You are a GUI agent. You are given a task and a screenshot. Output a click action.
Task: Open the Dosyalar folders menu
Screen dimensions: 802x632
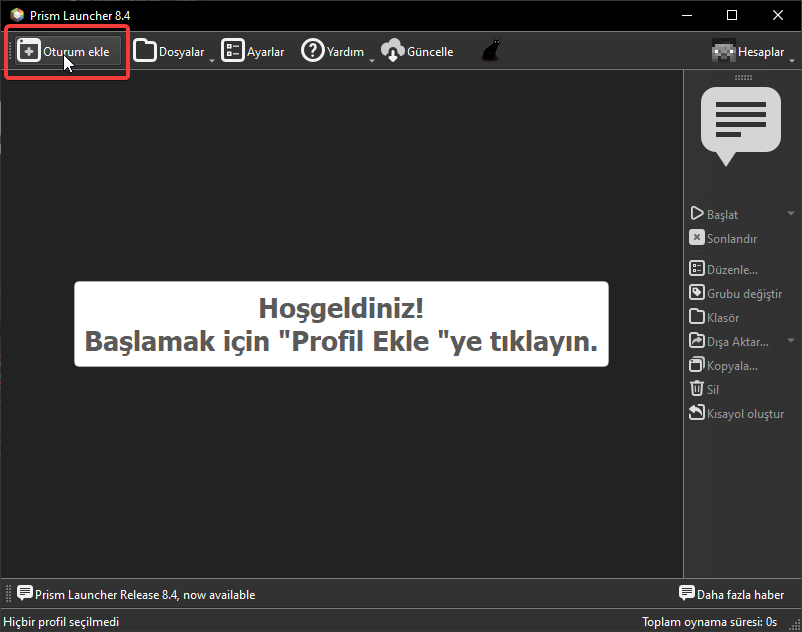pyautogui.click(x=173, y=51)
